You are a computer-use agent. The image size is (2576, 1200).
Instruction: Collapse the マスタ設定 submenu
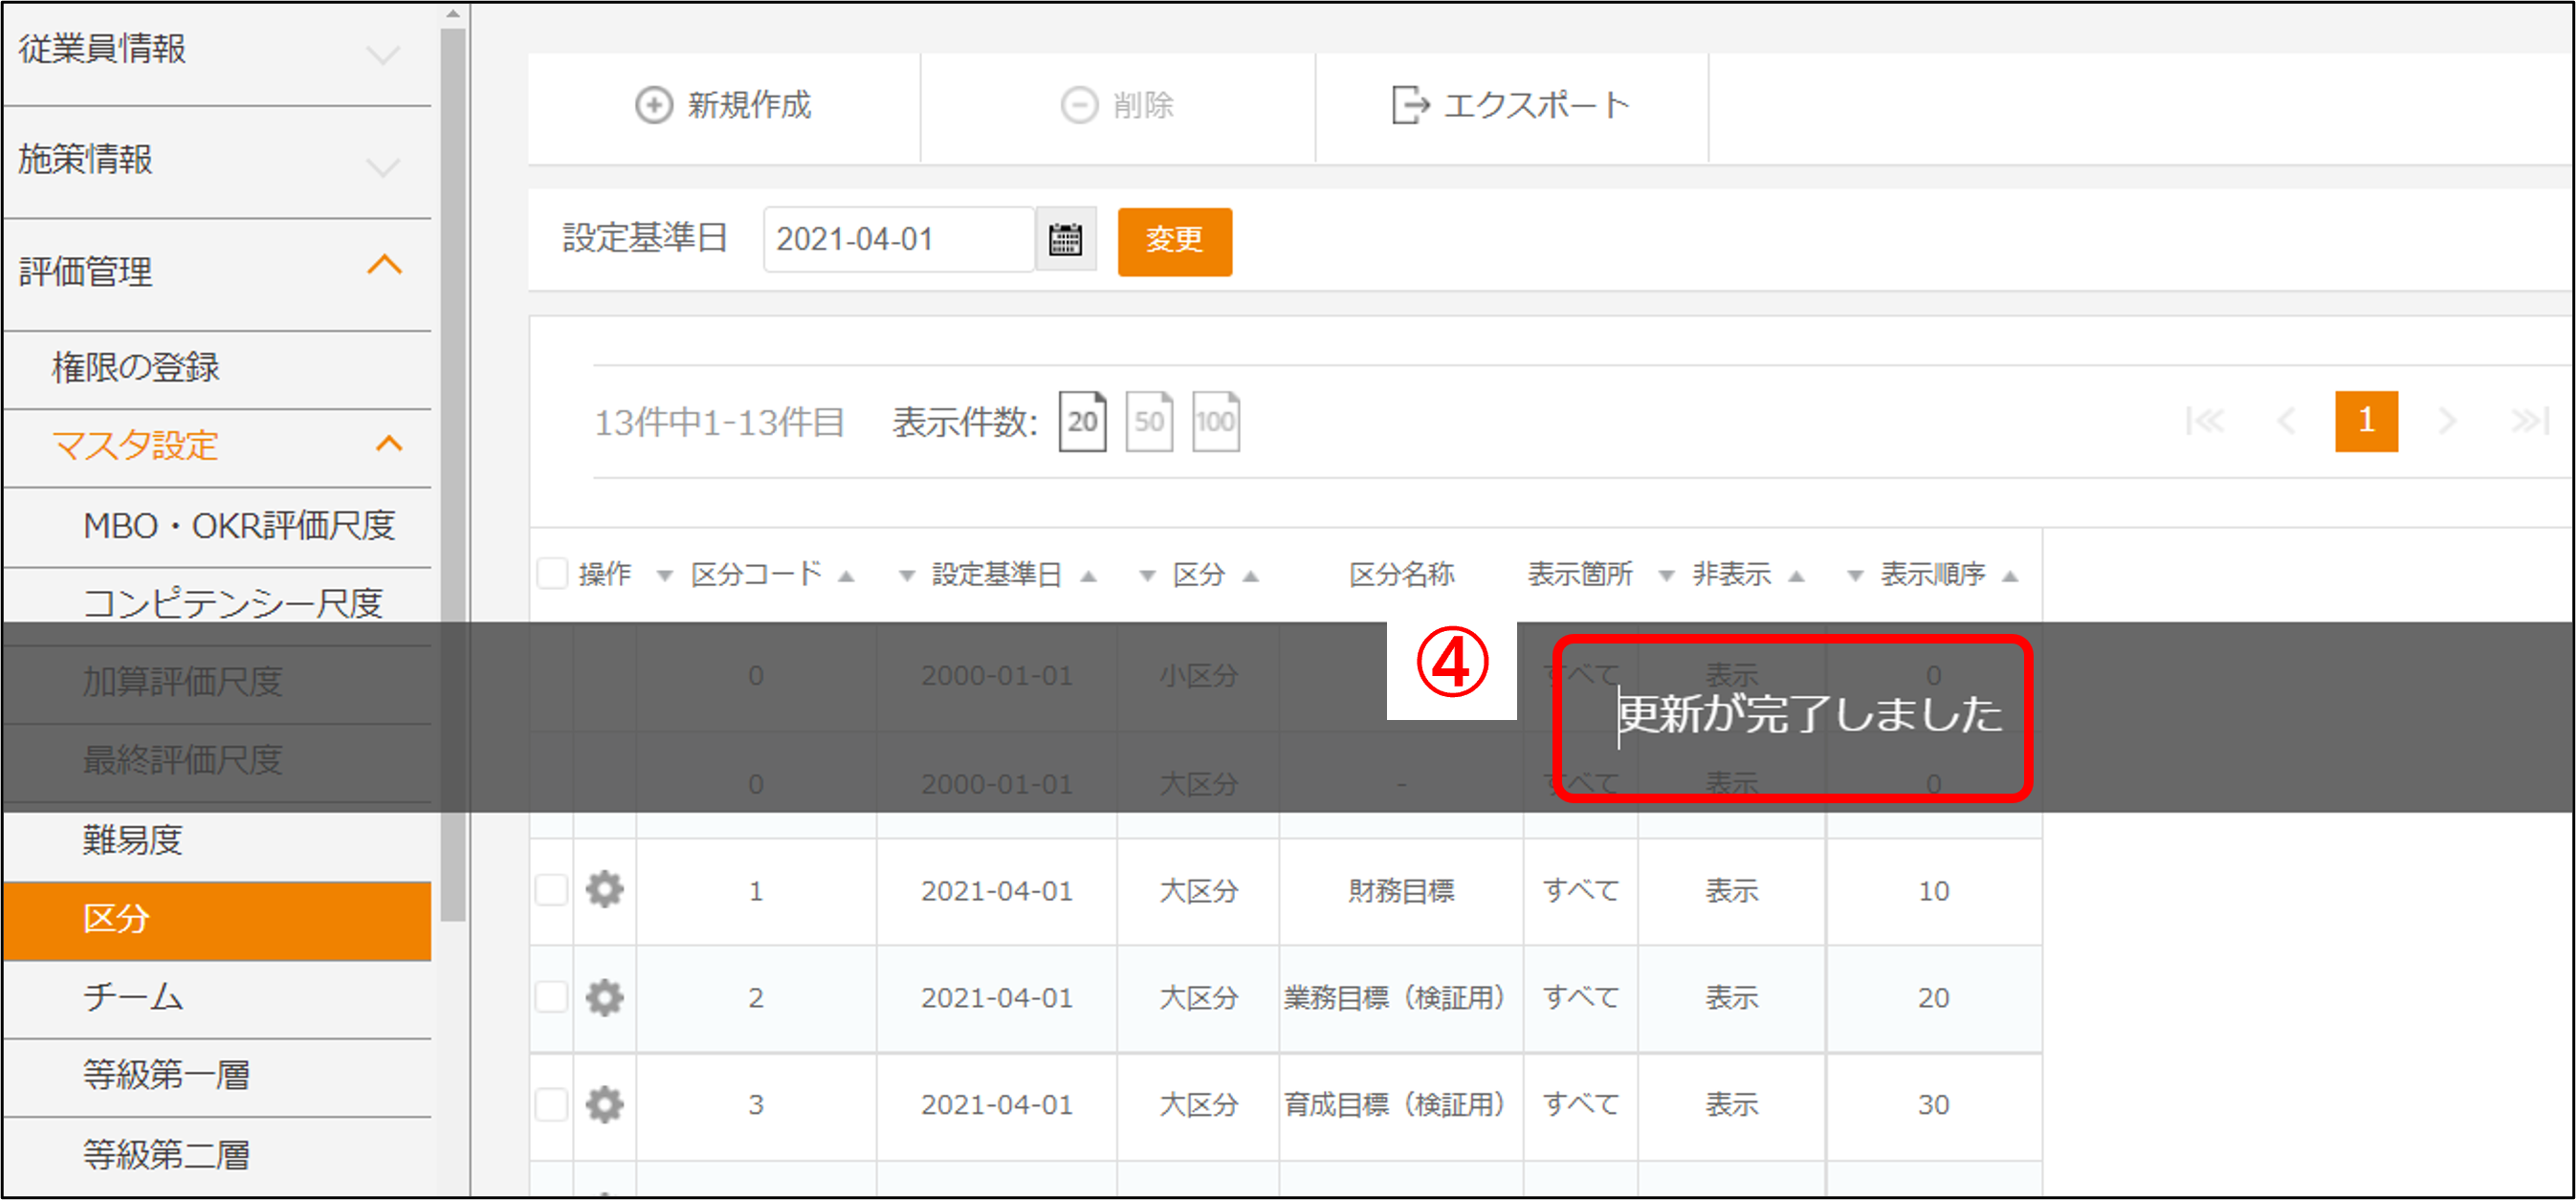(x=389, y=444)
